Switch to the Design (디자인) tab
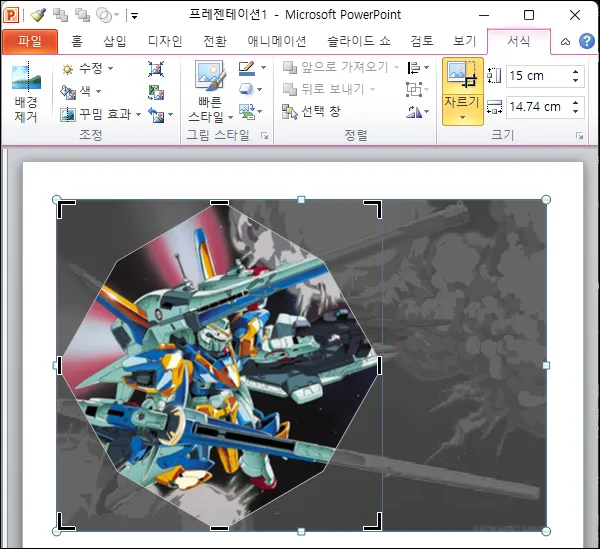600x549 pixels. [165, 41]
